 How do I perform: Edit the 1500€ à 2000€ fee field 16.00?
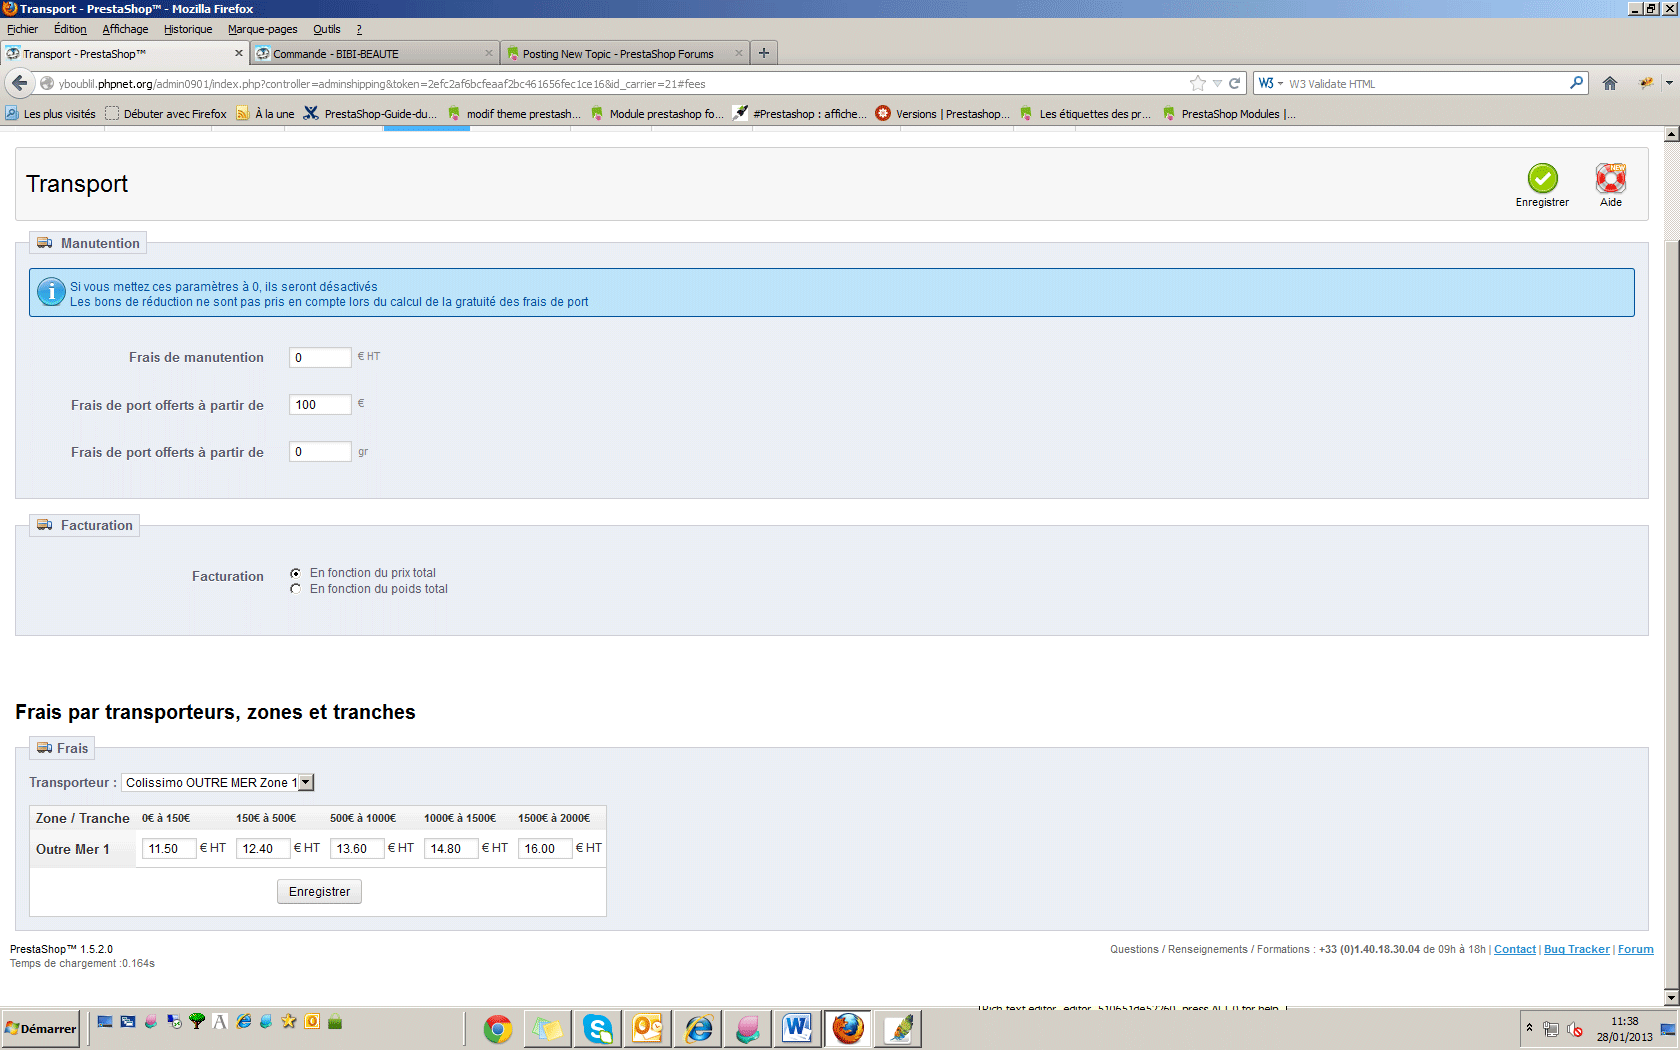tap(545, 849)
